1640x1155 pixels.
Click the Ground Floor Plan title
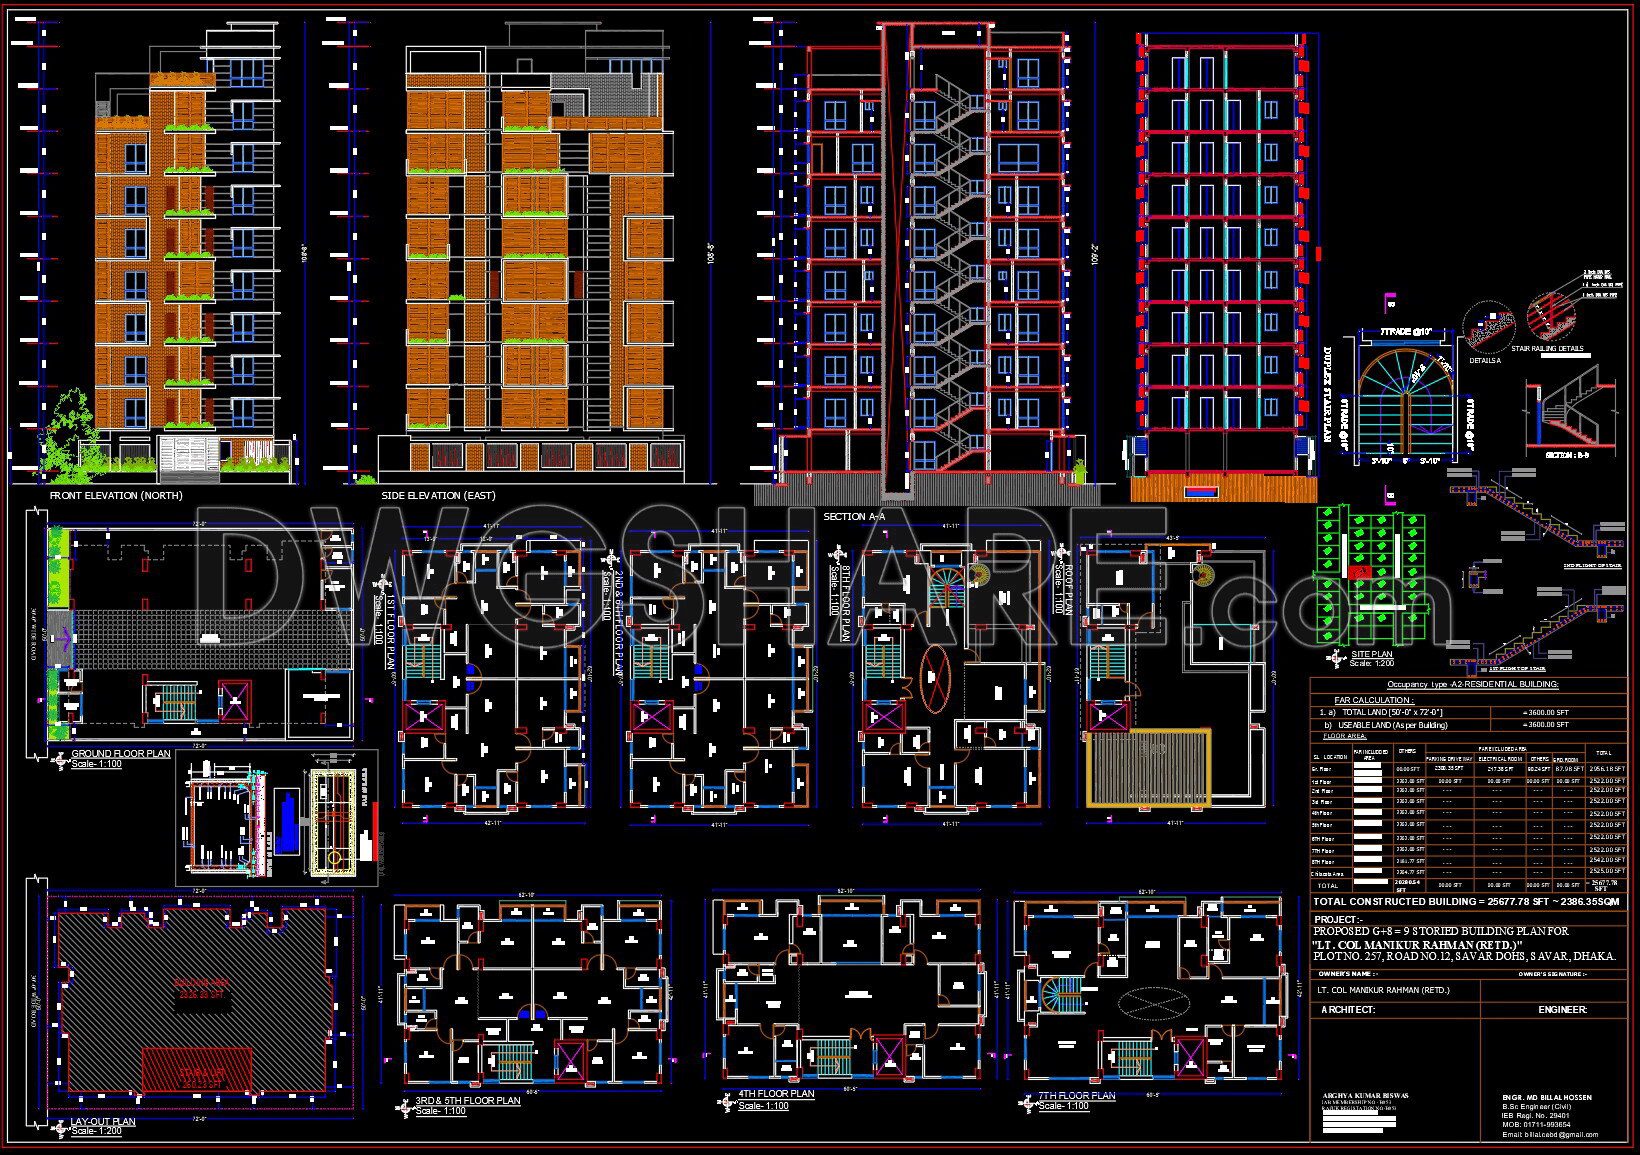pyautogui.click(x=120, y=754)
